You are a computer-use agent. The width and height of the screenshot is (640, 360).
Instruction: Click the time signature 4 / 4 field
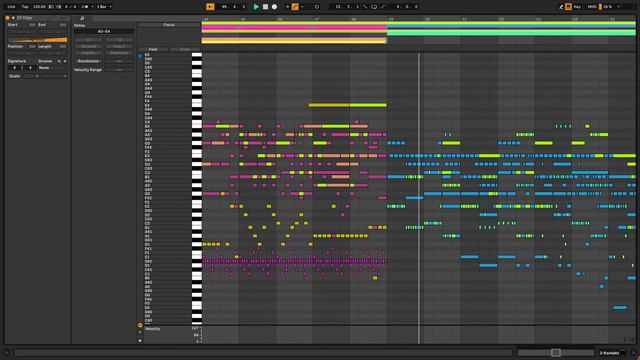pyautogui.click(x=70, y=7)
